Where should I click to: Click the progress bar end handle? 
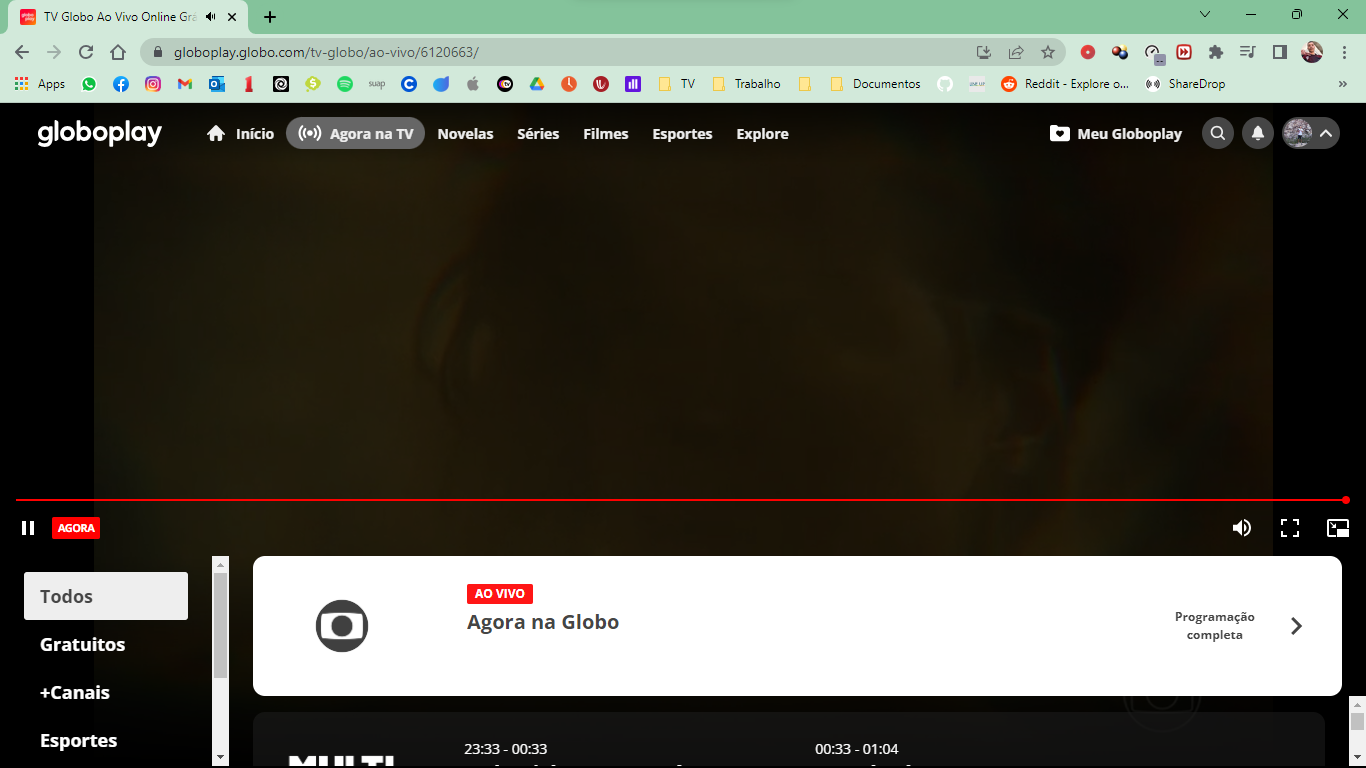click(1346, 500)
